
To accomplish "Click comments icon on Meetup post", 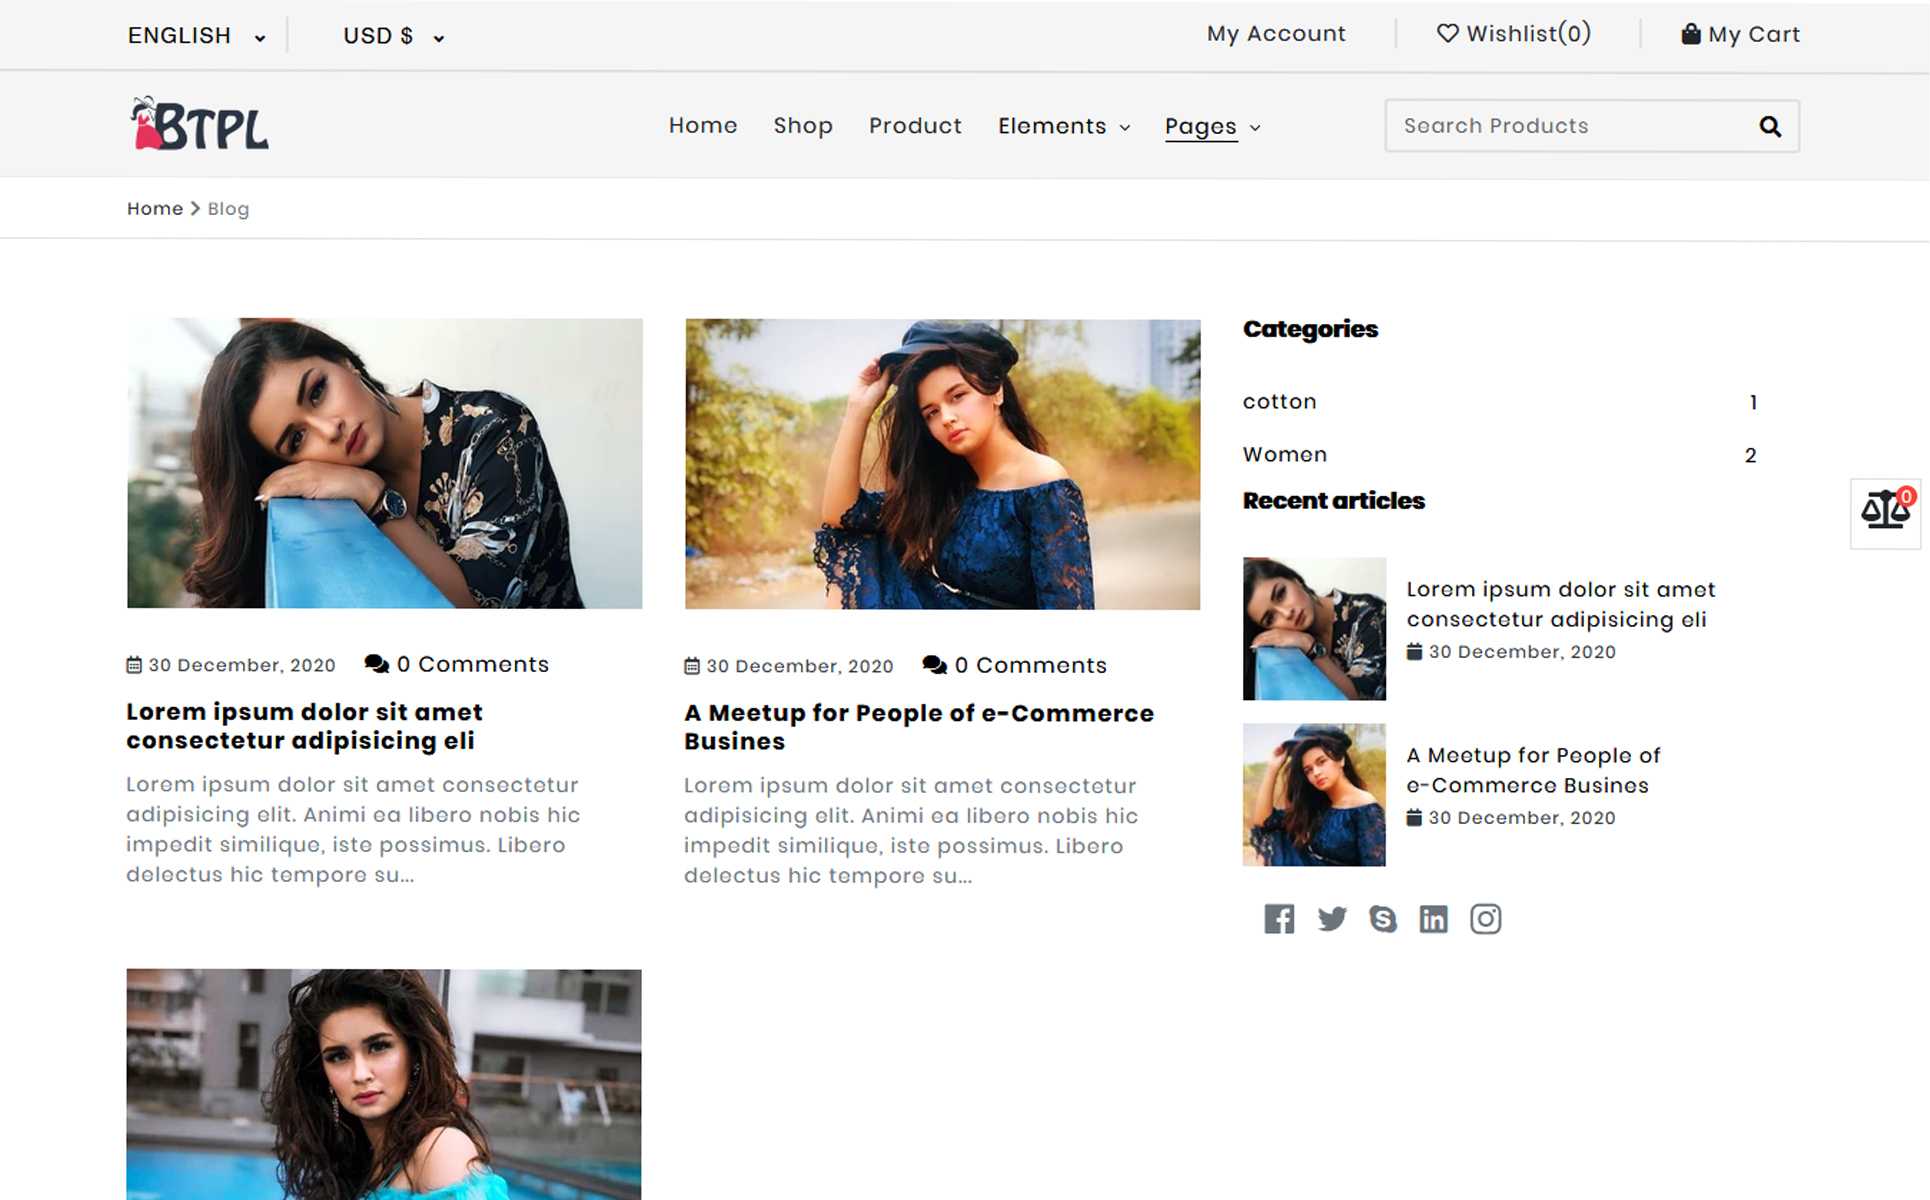I will point(934,665).
